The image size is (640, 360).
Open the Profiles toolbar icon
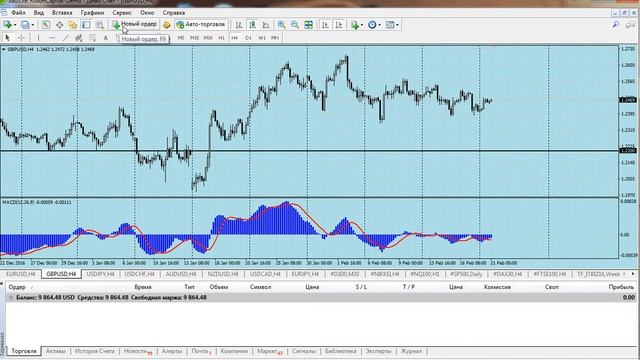(x=25, y=25)
